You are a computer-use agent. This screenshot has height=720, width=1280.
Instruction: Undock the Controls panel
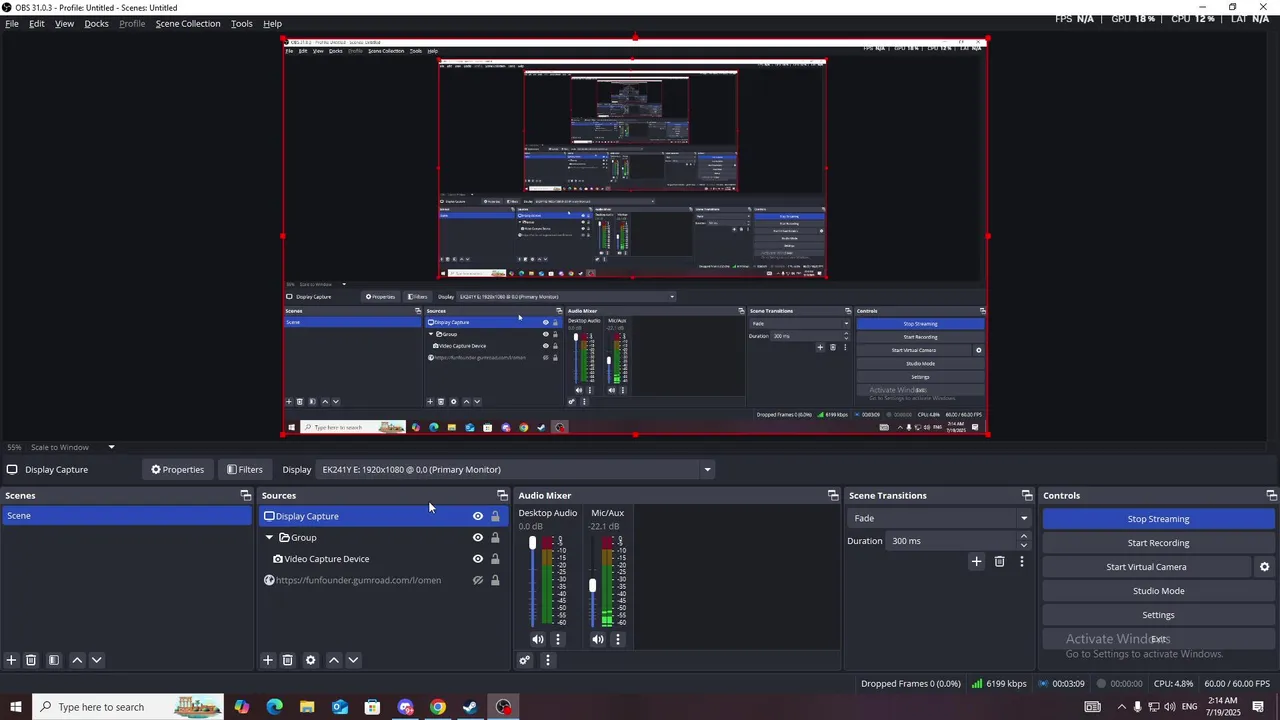coord(1271,495)
